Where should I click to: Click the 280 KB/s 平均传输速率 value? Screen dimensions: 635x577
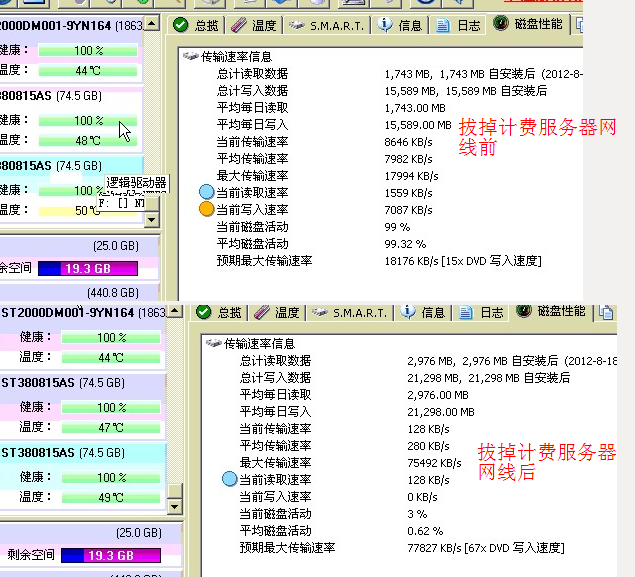tap(428, 446)
